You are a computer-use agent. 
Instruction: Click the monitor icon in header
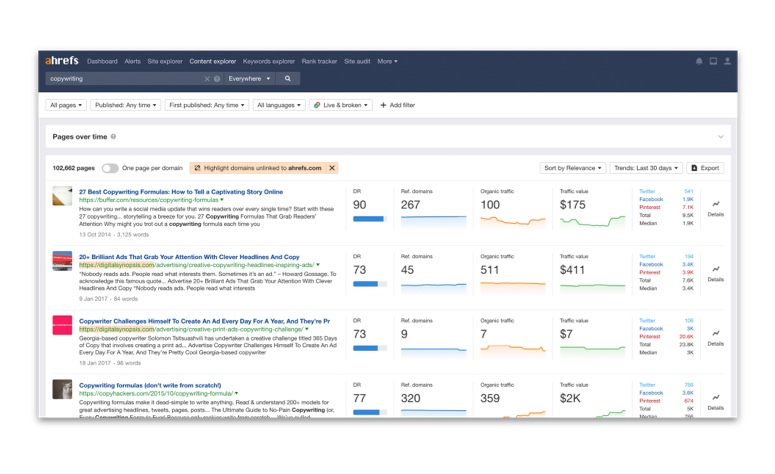coord(713,61)
